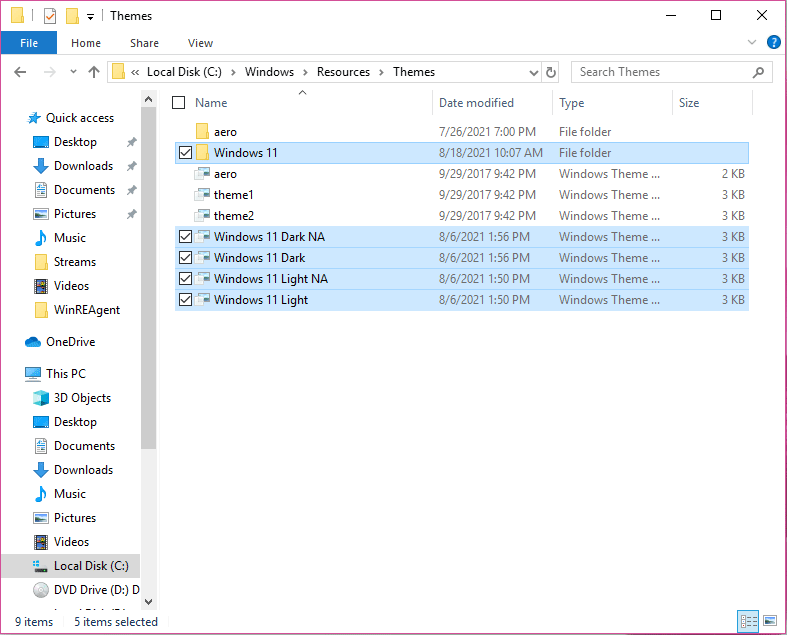787x635 pixels.
Task: Expand the ribbon with the chevron
Action: coord(752,42)
